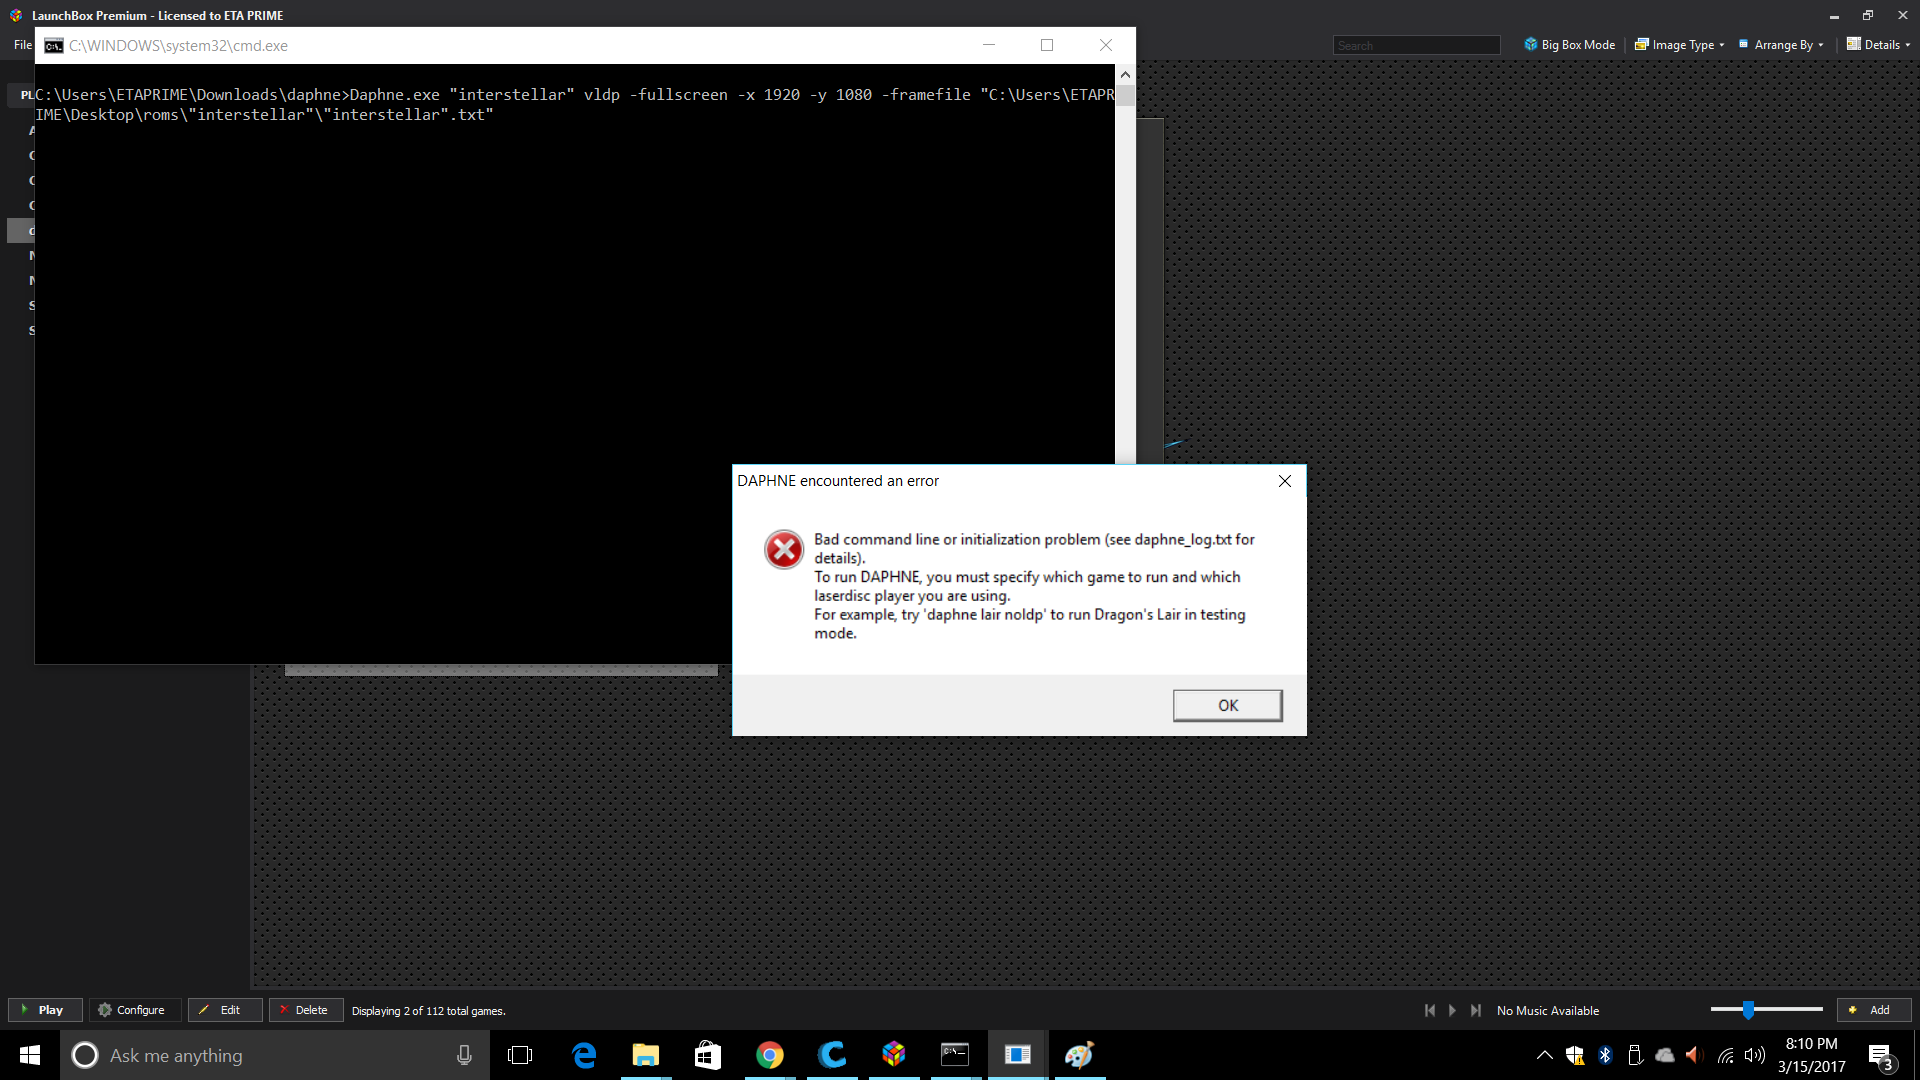This screenshot has height=1080, width=1920.
Task: Click the cmd window scroll-up arrow
Action: [x=1125, y=75]
